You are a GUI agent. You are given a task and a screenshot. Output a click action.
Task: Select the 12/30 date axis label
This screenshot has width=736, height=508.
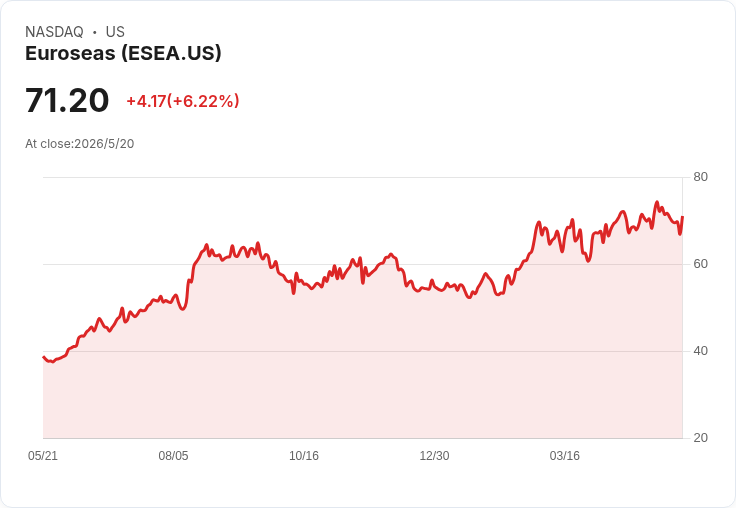pyautogui.click(x=434, y=456)
